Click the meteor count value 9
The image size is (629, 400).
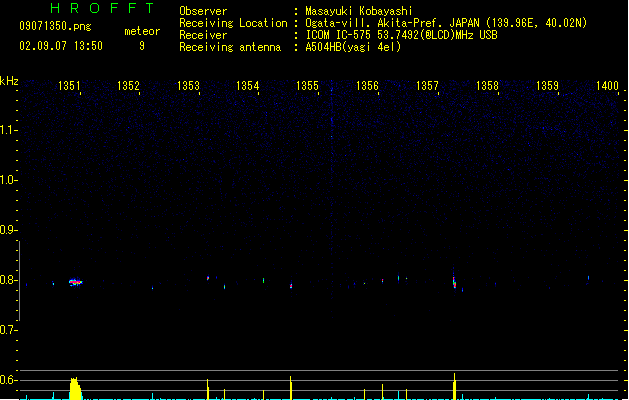(142, 46)
